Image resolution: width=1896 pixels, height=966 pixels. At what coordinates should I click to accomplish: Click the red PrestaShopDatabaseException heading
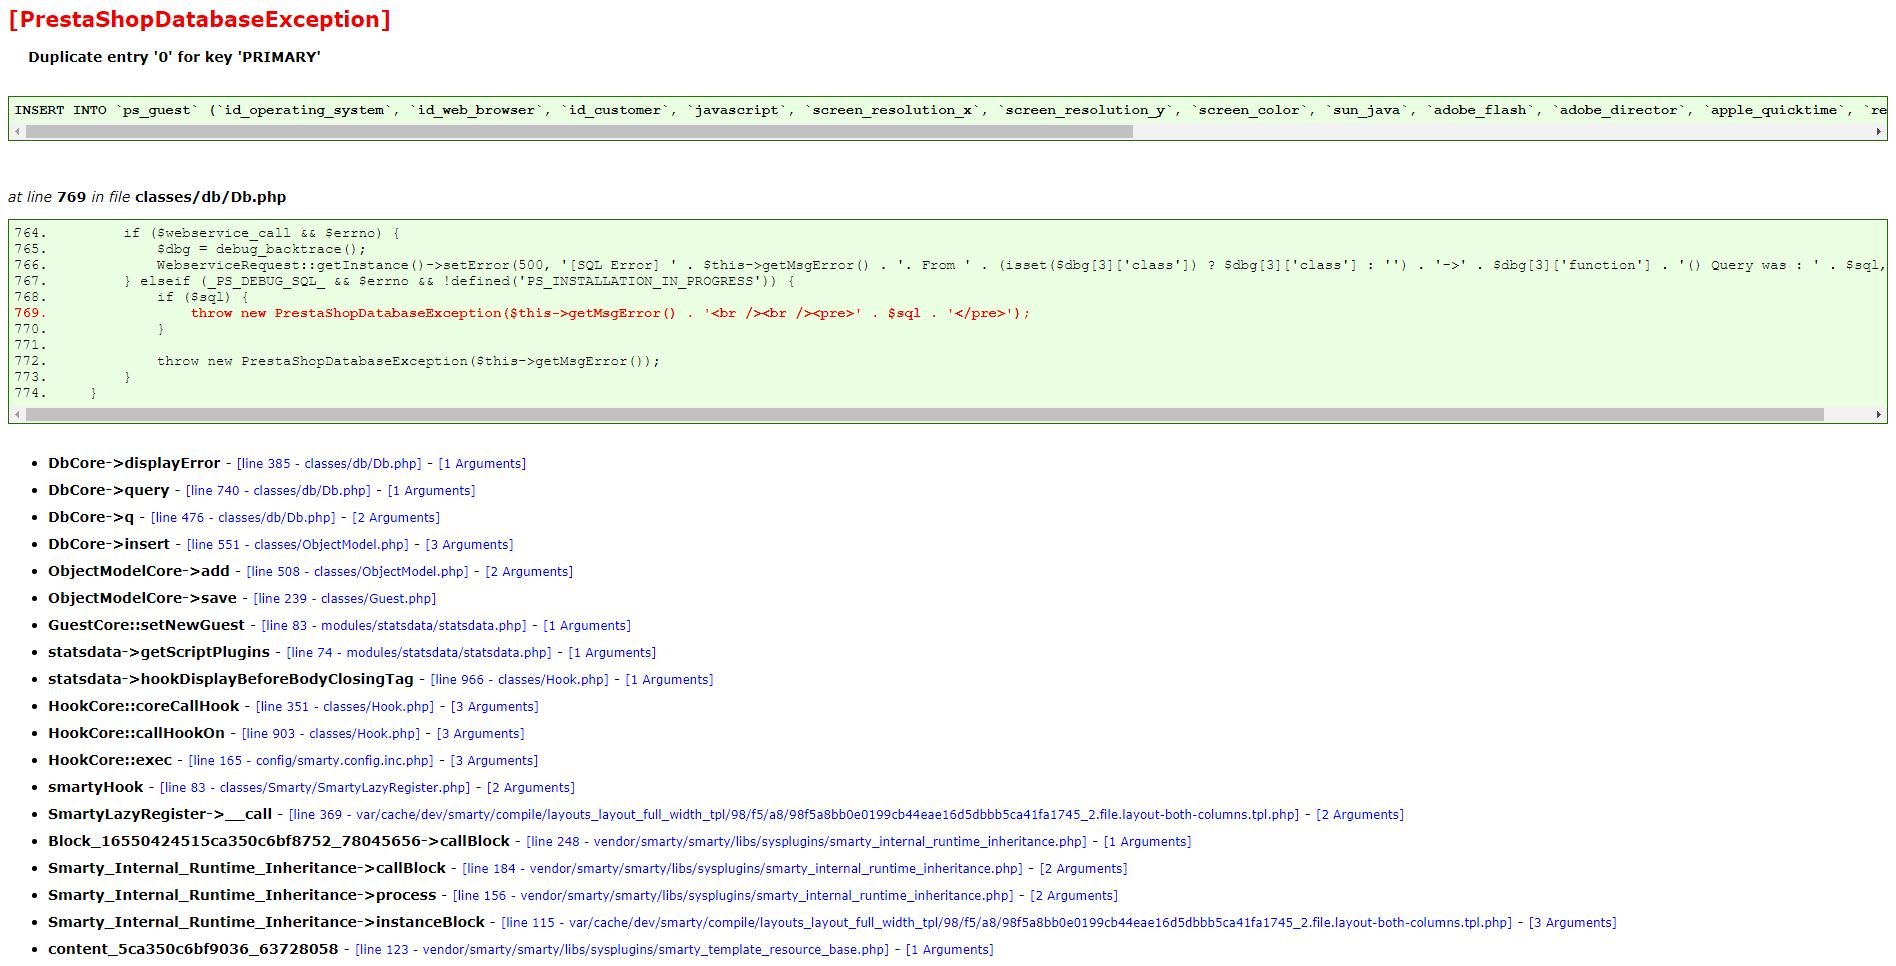click(200, 20)
